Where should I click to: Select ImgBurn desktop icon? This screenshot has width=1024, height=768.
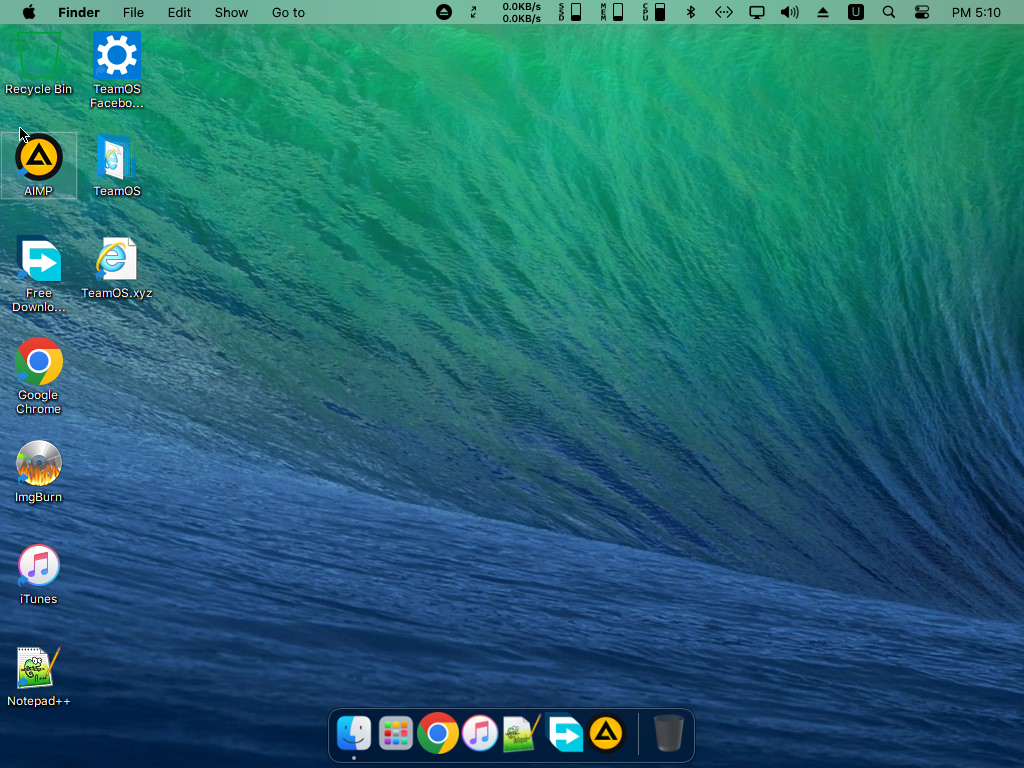point(39,472)
